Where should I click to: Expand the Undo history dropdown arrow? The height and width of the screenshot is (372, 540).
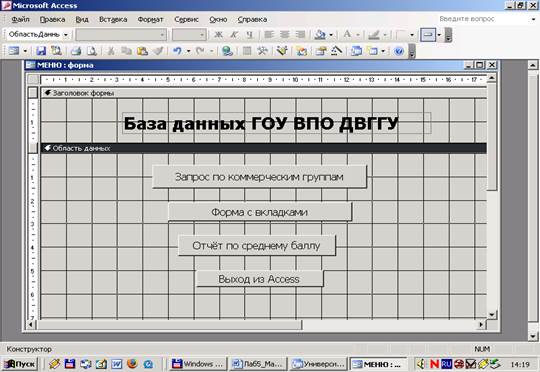point(188,51)
